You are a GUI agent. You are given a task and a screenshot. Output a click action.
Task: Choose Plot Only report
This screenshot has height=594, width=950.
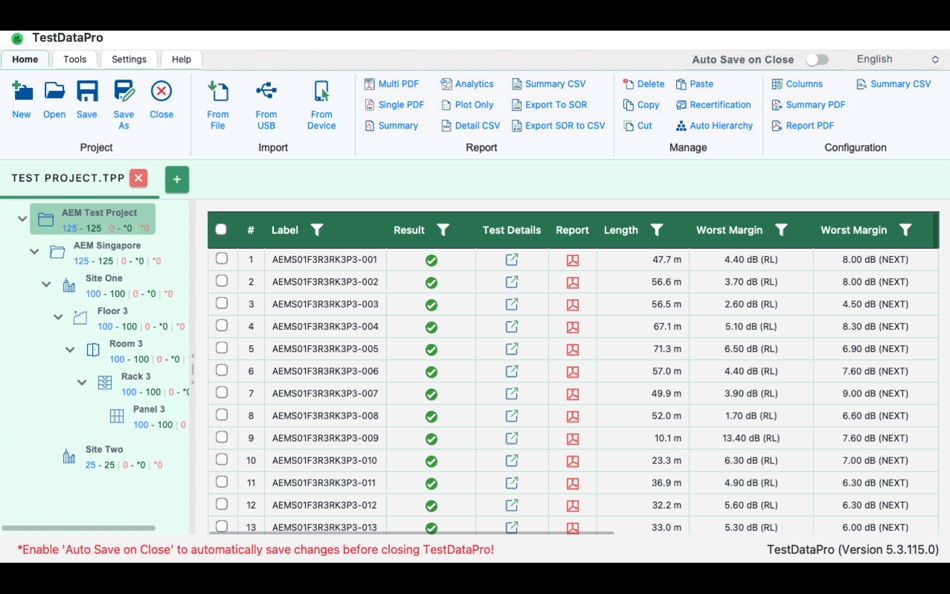point(467,105)
